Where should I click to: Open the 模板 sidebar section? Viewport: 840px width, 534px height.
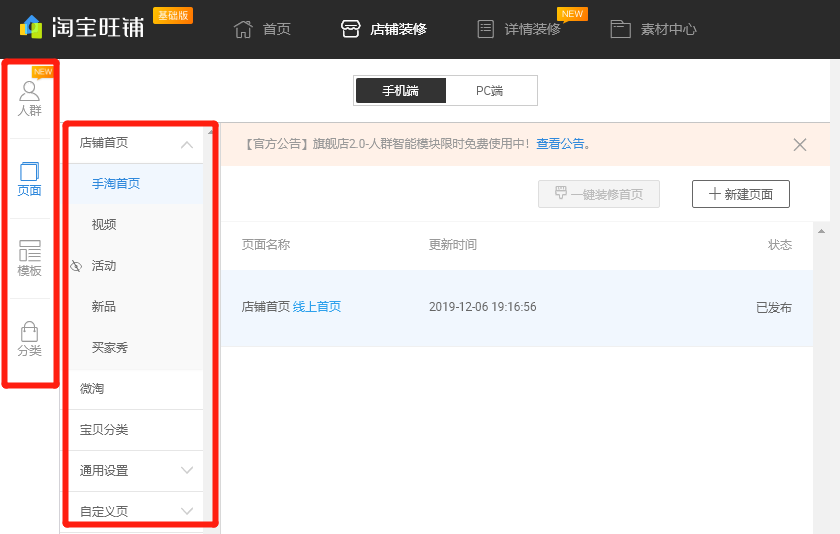tap(29, 259)
